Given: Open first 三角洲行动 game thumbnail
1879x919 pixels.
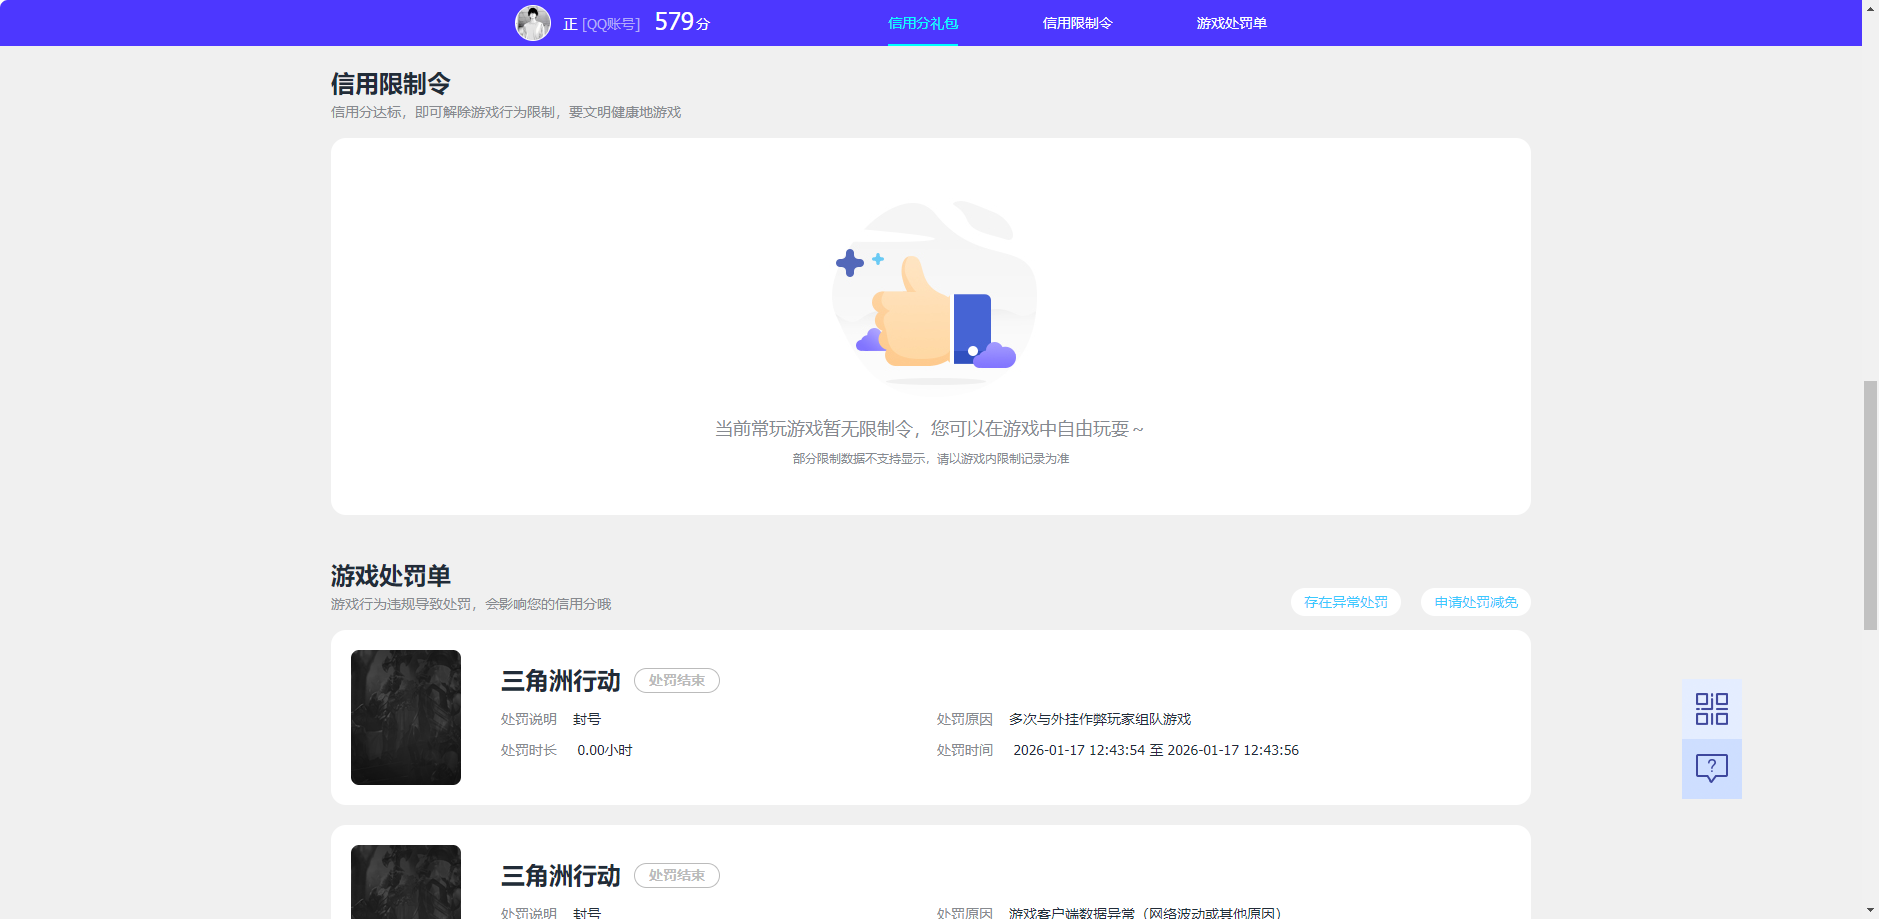Looking at the screenshot, I should pyautogui.click(x=406, y=717).
